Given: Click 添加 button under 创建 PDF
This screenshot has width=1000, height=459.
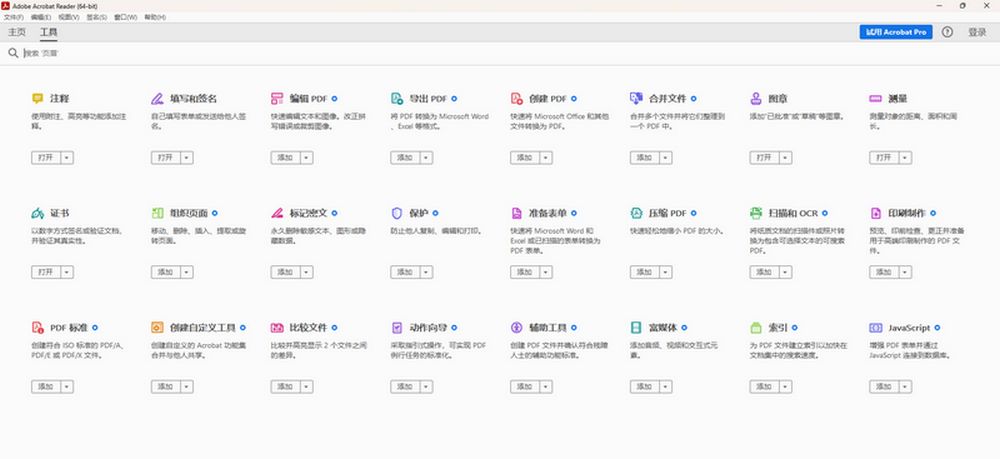Looking at the screenshot, I should 525,157.
